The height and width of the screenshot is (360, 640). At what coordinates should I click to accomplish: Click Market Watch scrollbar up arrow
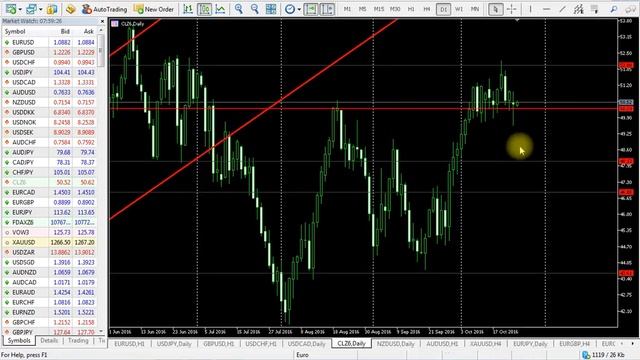pyautogui.click(x=101, y=31)
